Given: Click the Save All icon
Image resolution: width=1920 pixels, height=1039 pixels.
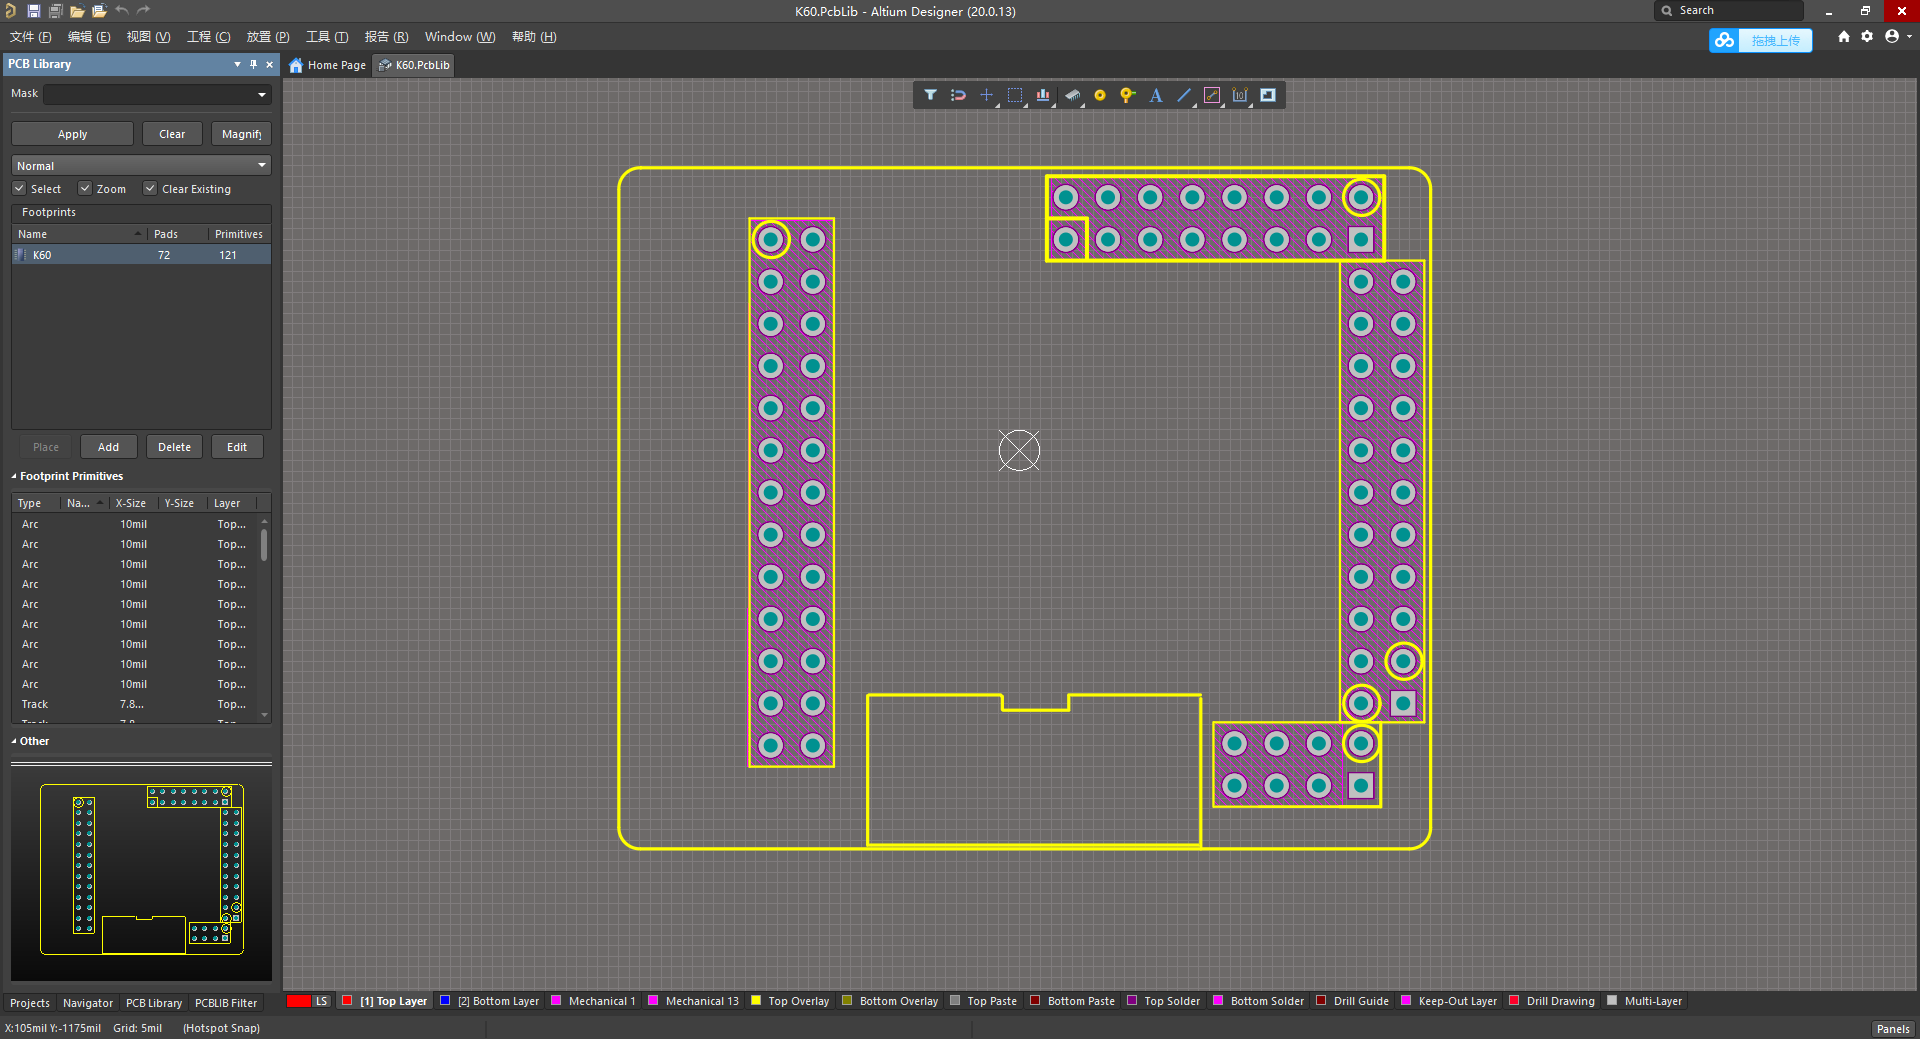Looking at the screenshot, I should pos(55,11).
